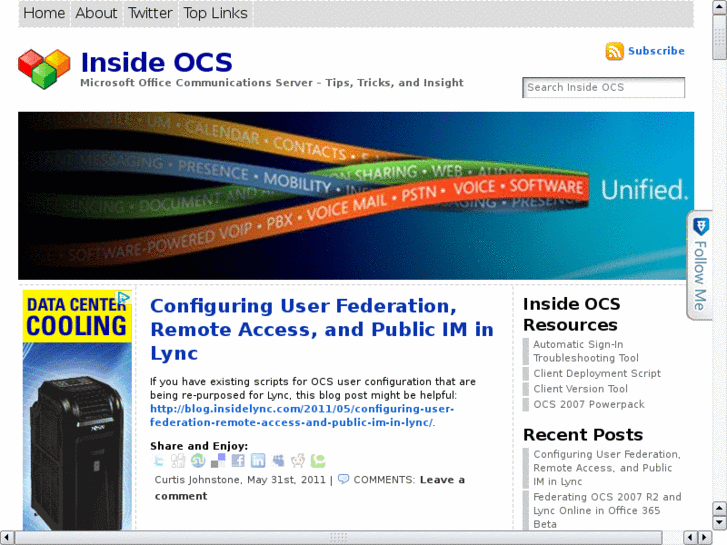The height and width of the screenshot is (545, 727).
Task: Share the post on StumbleUpon
Action: [x=198, y=461]
